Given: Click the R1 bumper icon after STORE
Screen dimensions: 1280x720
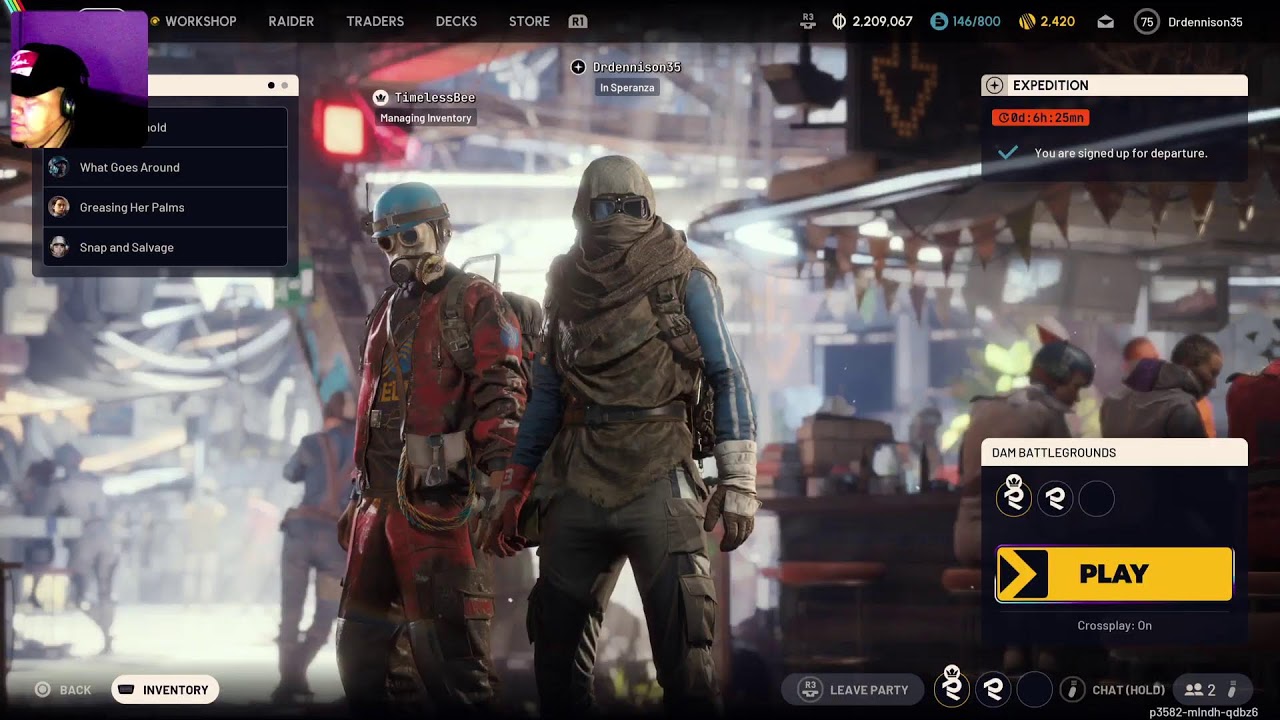Looking at the screenshot, I should (x=577, y=21).
